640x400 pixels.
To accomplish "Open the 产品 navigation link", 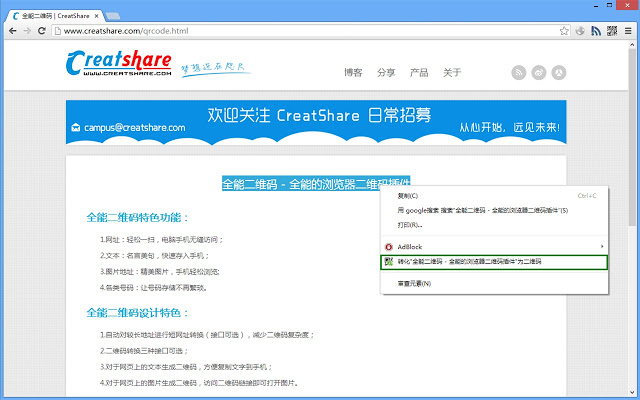I will [419, 73].
